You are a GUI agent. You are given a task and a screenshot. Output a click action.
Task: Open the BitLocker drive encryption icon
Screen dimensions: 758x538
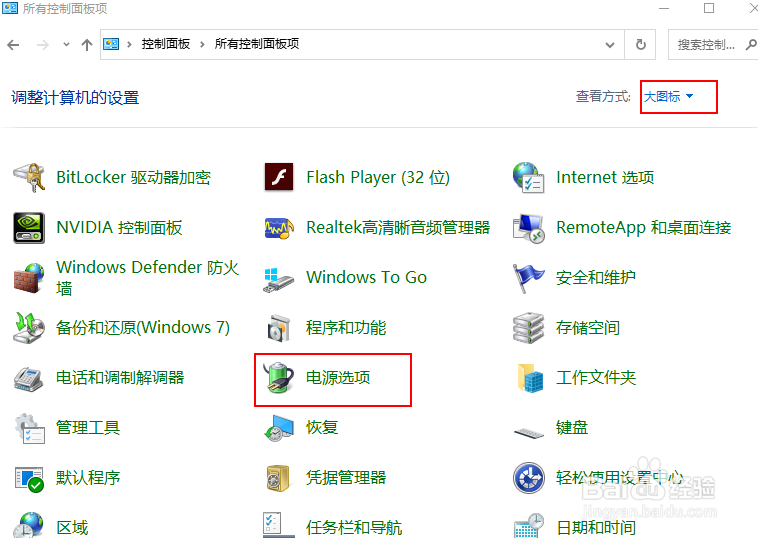pos(29,177)
